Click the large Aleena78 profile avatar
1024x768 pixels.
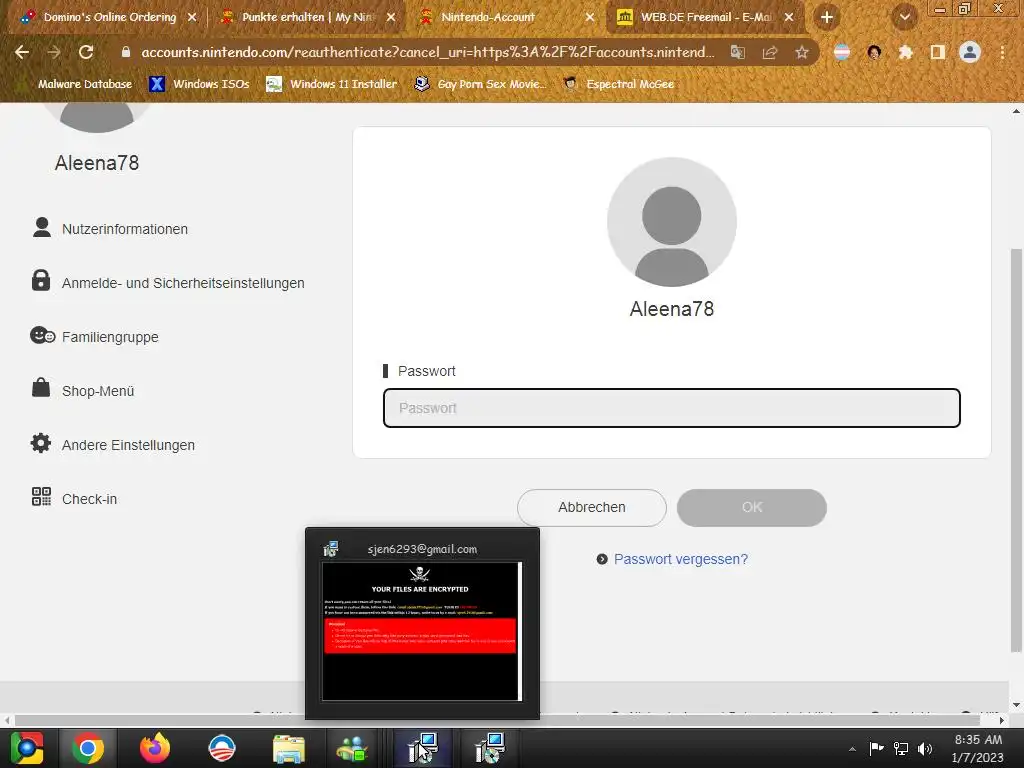coord(671,222)
